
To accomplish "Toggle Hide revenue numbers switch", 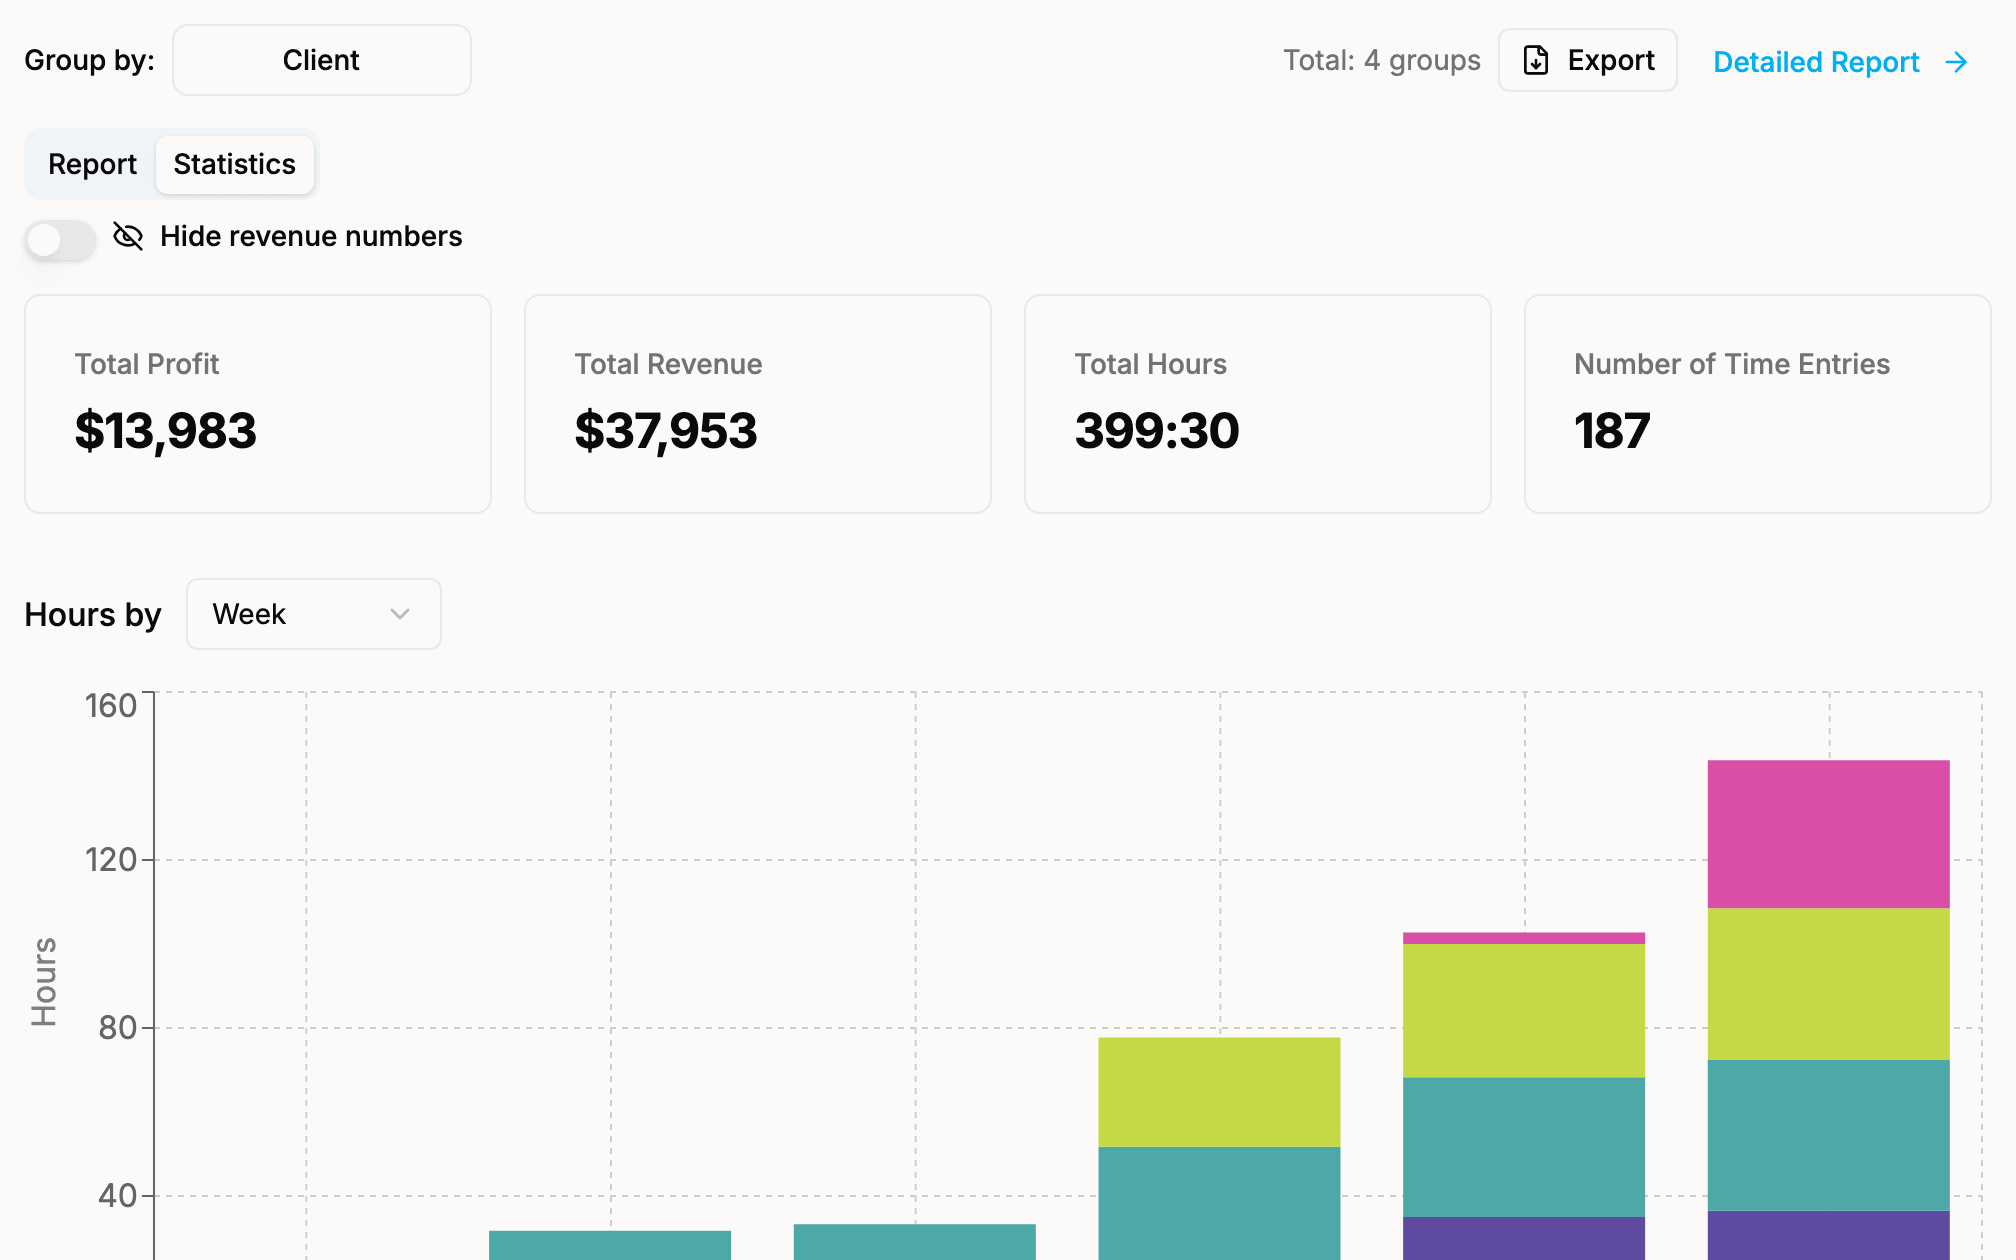I will tap(61, 239).
